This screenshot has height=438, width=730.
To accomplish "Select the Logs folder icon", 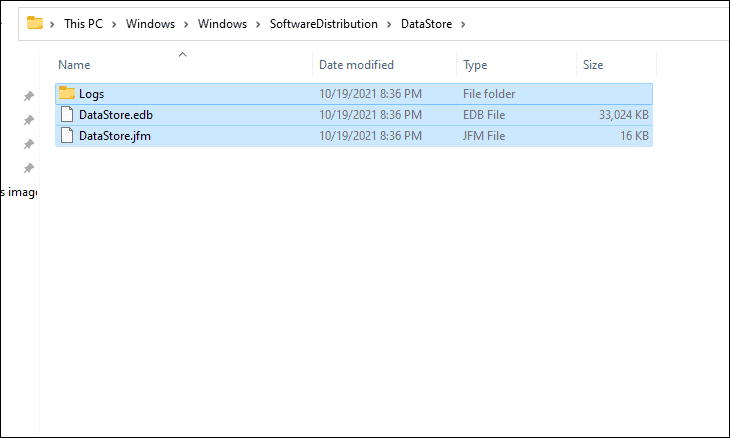I will (67, 93).
